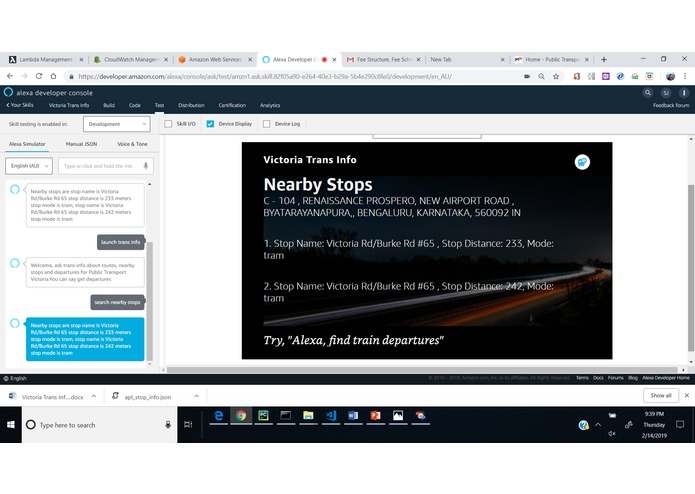Bookmark this page with the star icon
Viewport: 695px width, 494px height.
556,77
